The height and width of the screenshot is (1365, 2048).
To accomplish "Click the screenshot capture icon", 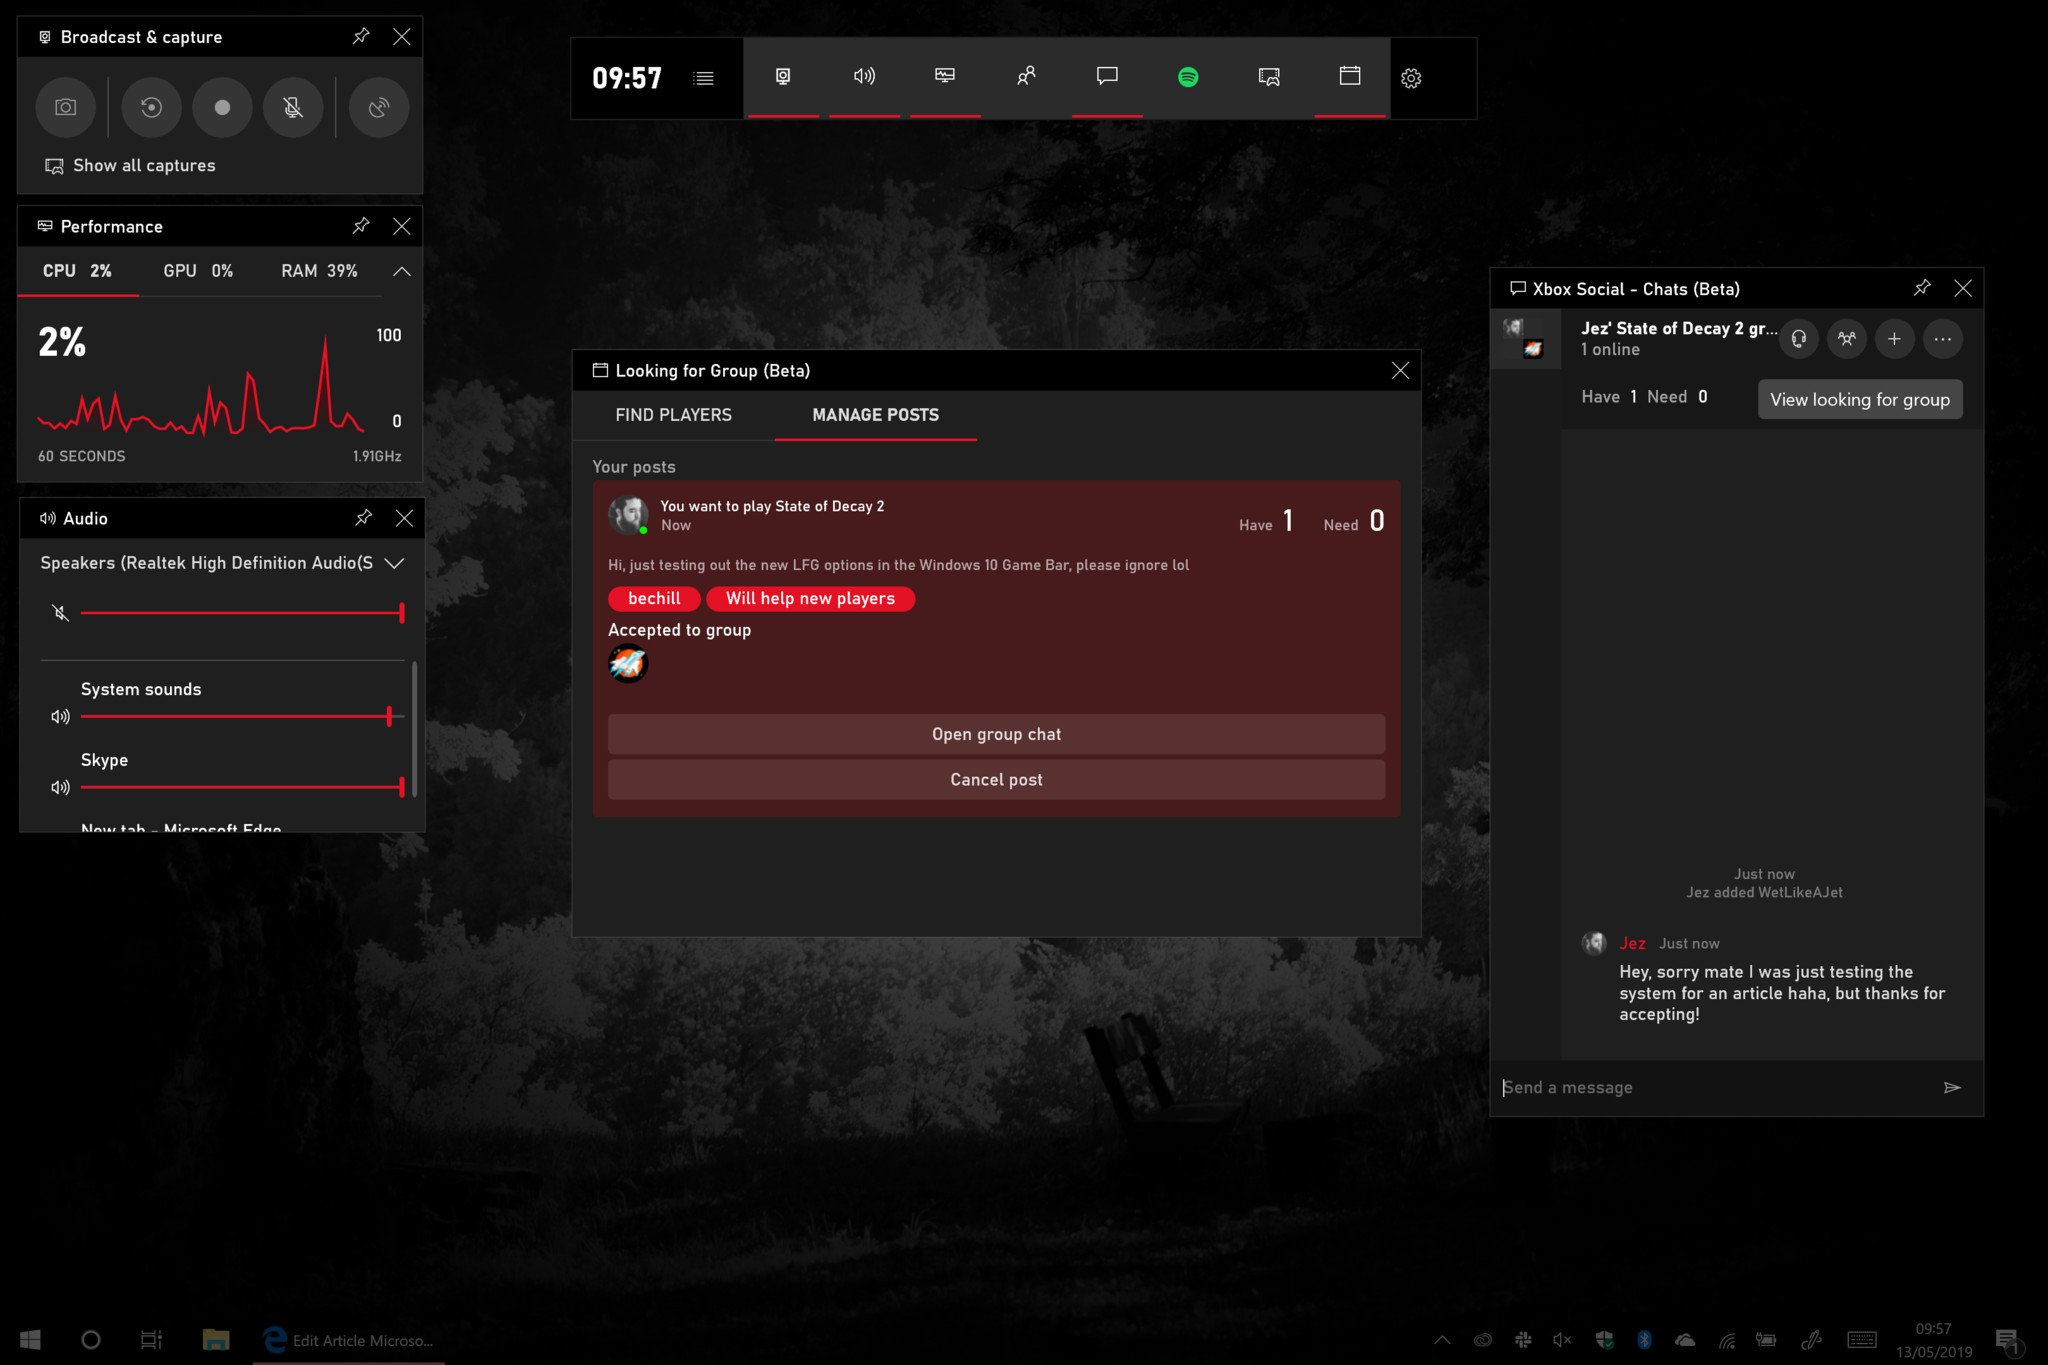I will coord(65,105).
